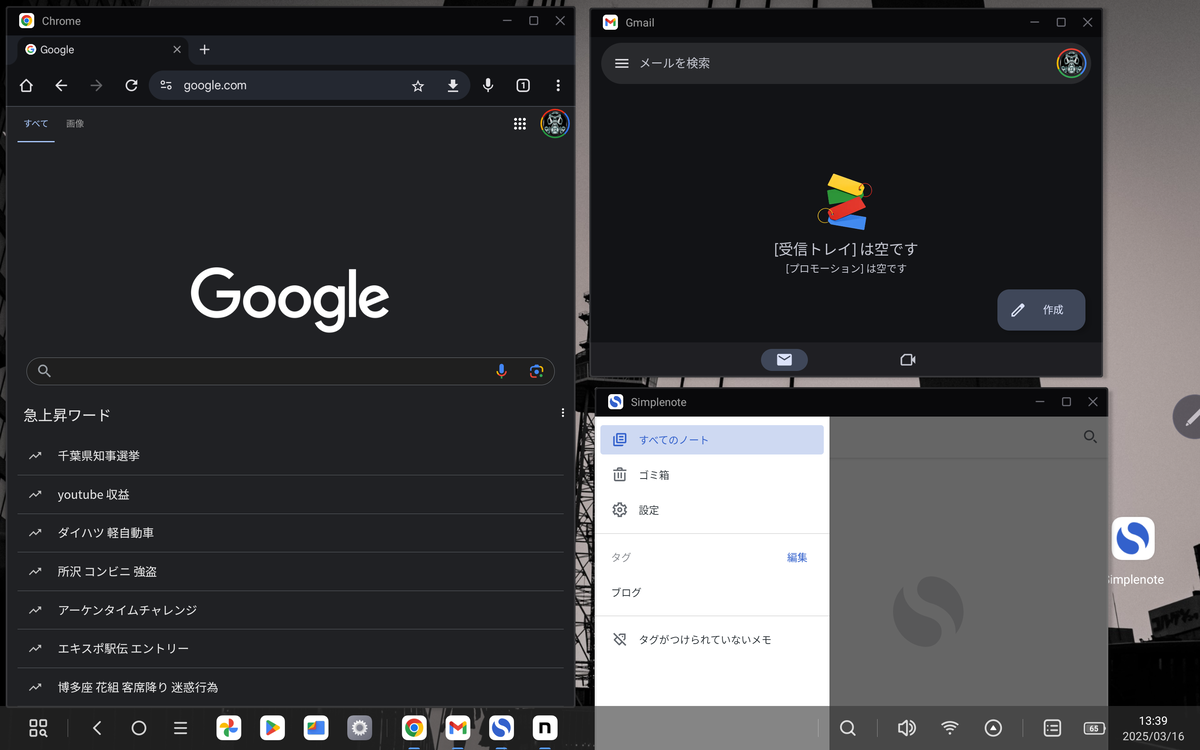Reload the page in Chrome
This screenshot has width=1200, height=750.
click(131, 86)
